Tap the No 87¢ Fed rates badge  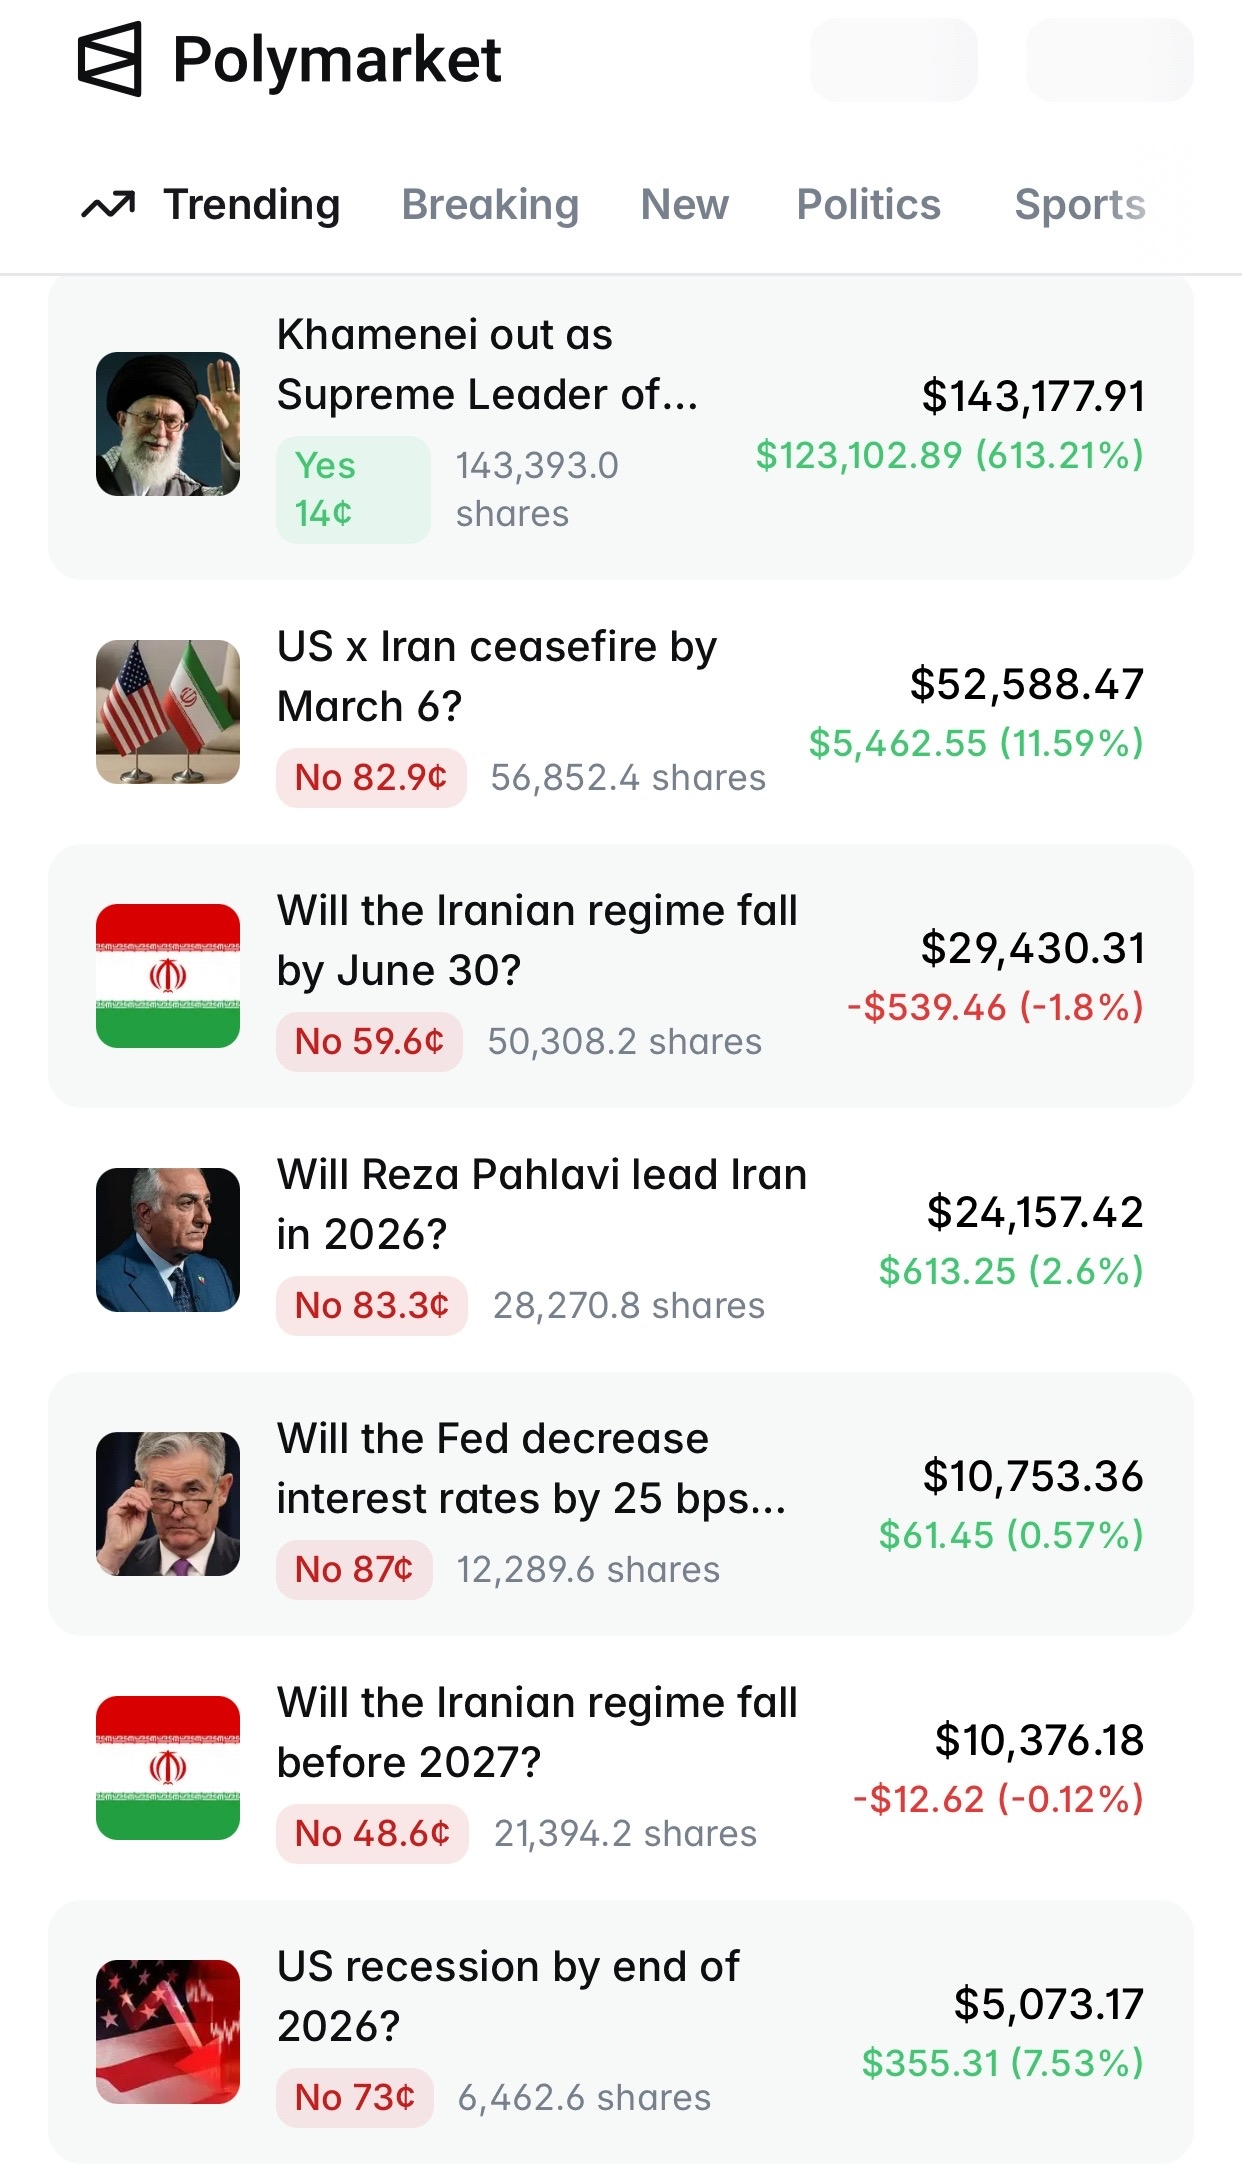(x=354, y=1570)
